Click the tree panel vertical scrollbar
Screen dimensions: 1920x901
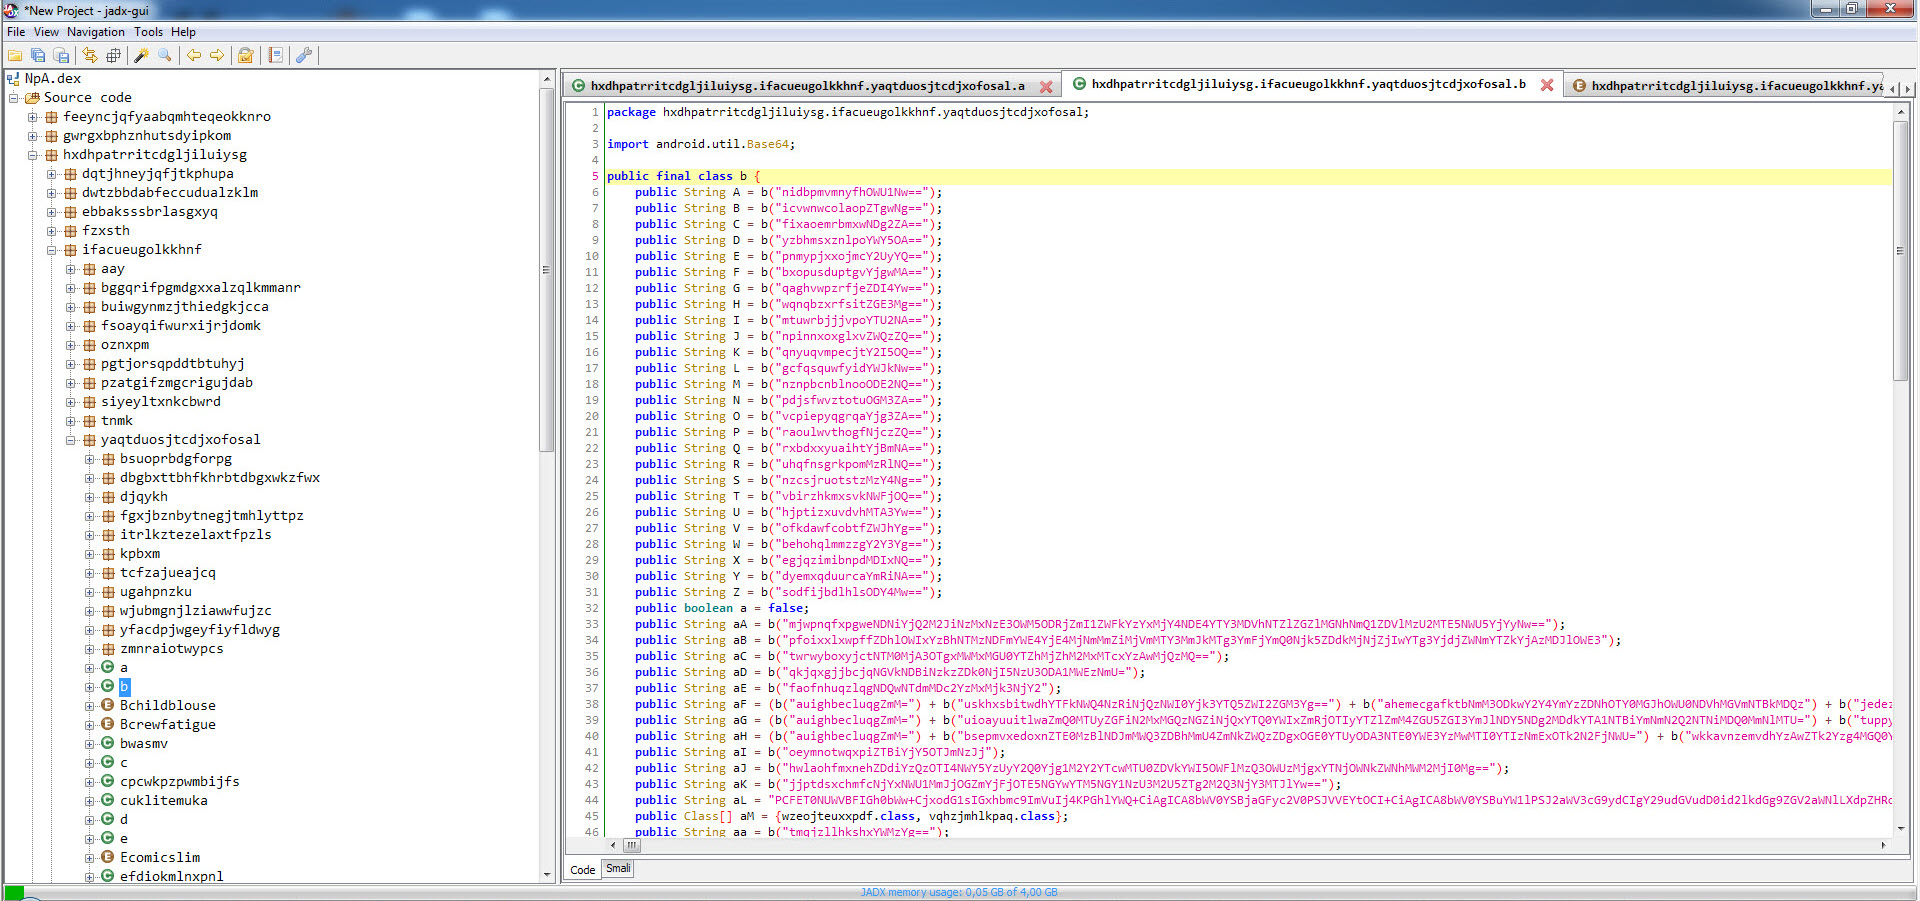click(546, 270)
